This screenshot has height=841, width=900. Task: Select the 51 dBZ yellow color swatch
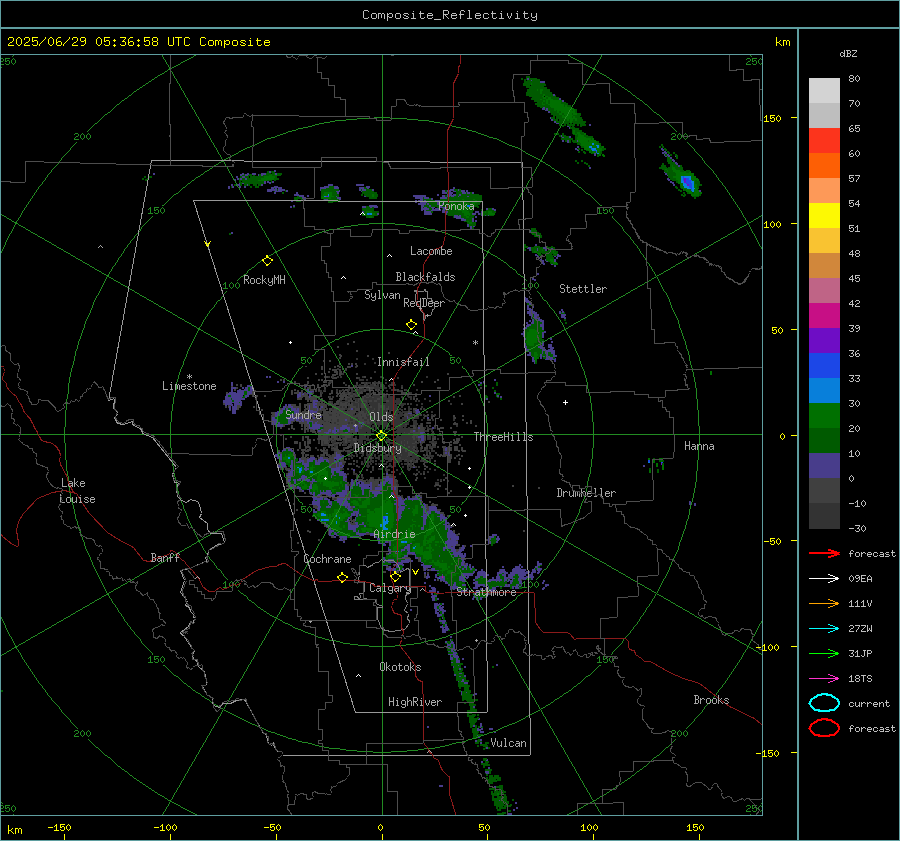coord(824,215)
